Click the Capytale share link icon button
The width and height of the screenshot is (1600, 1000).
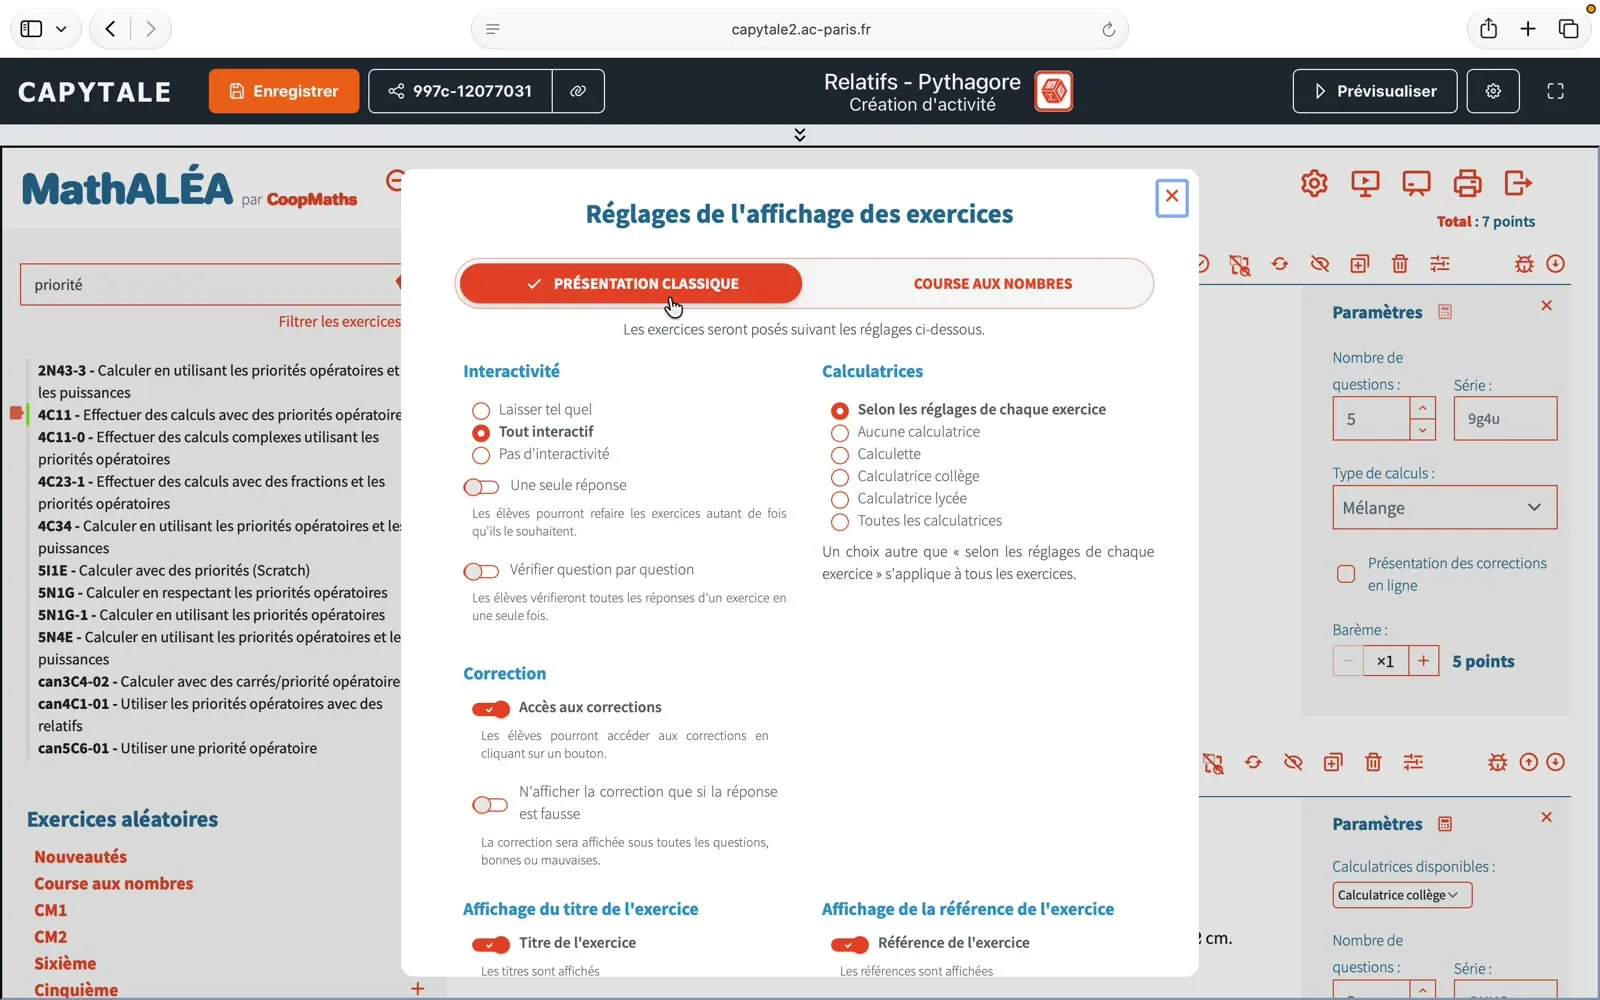click(578, 91)
